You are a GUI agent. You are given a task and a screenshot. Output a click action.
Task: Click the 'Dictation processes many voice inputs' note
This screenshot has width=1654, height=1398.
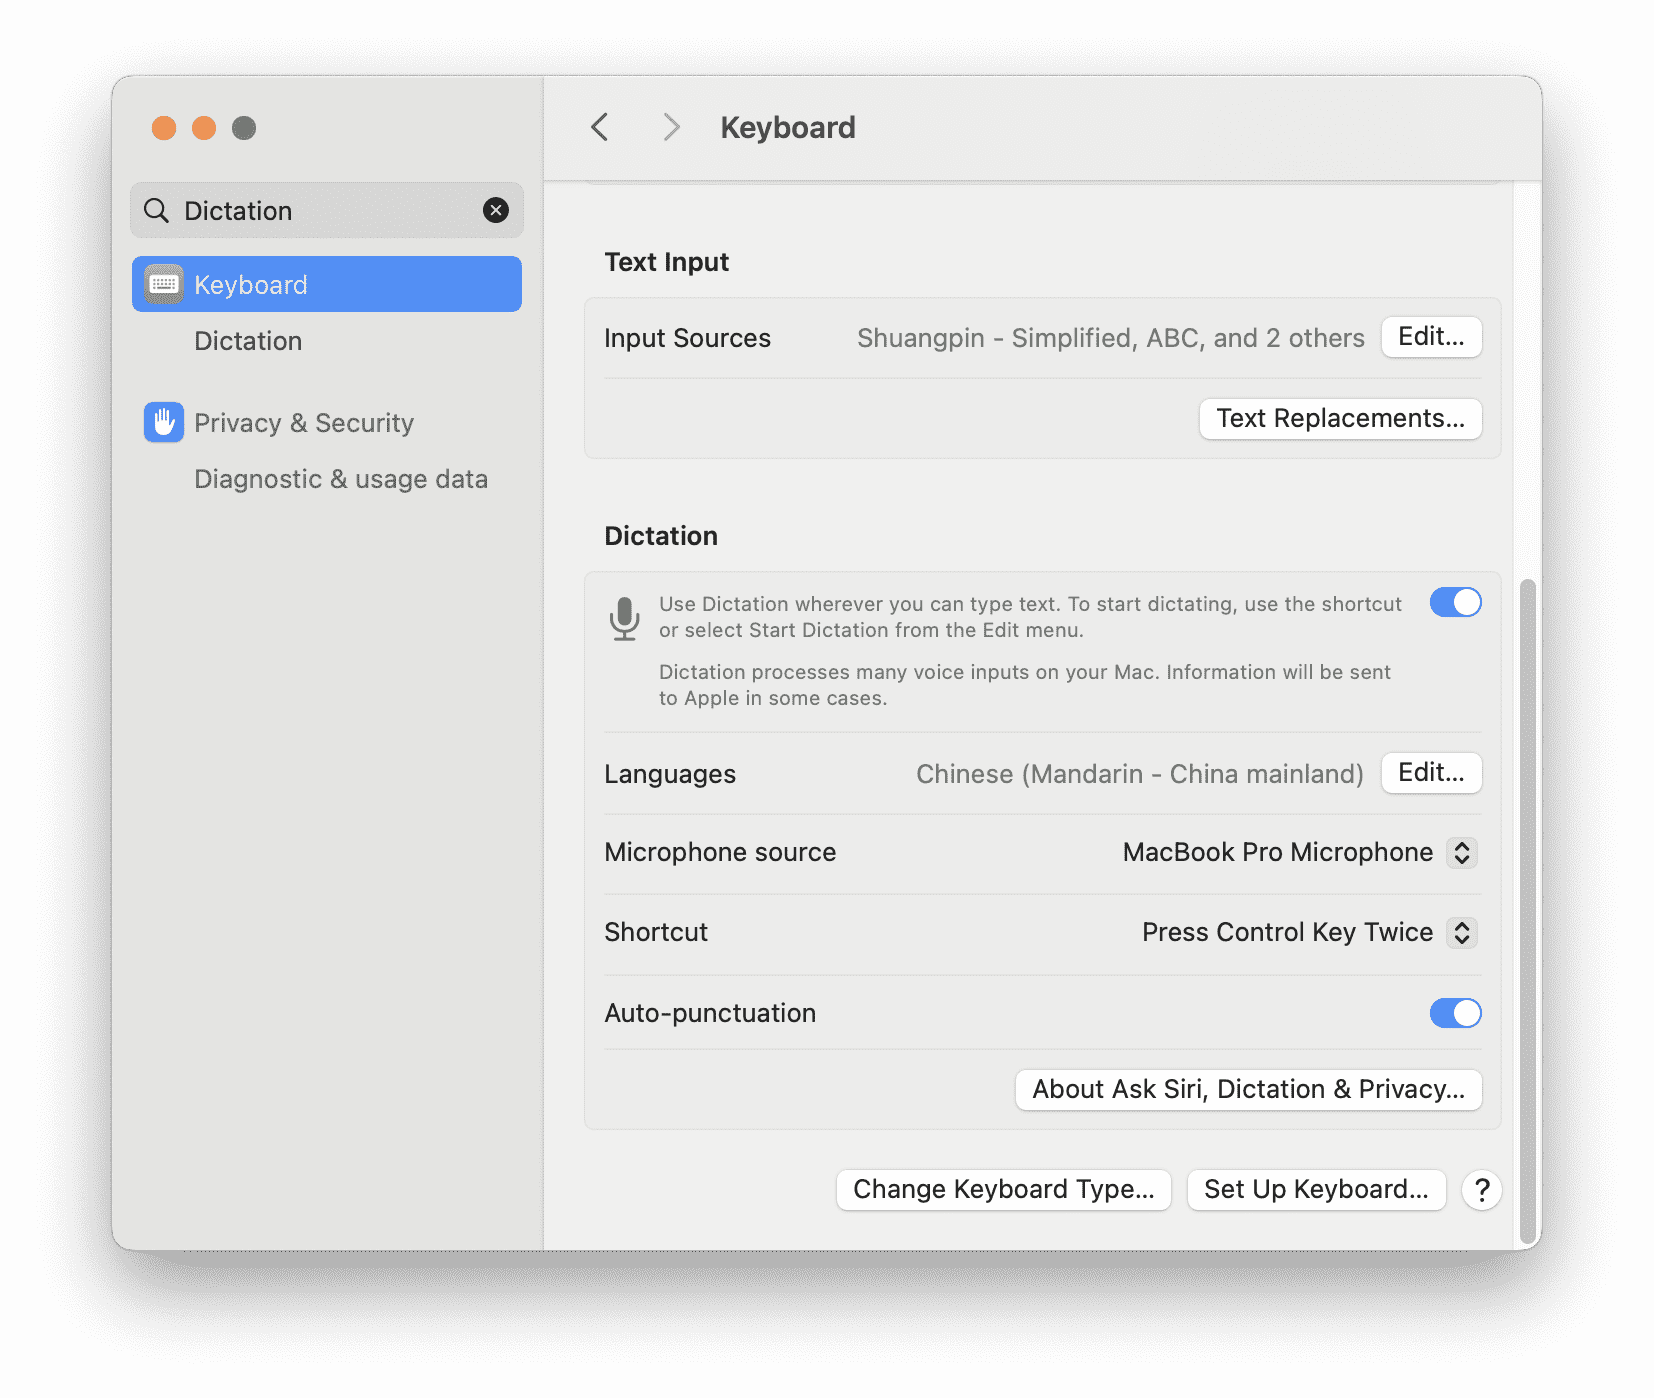[x=1024, y=685]
